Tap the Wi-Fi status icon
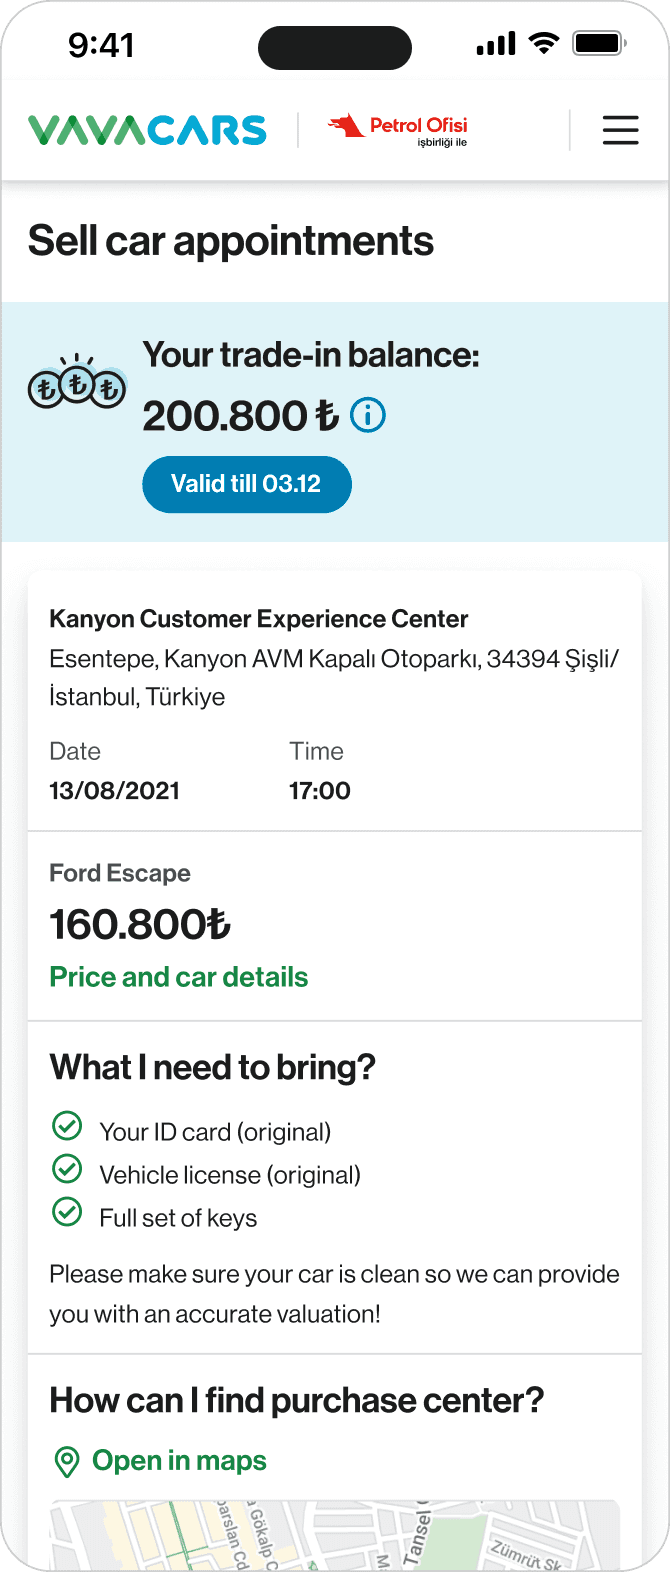Image resolution: width=670 pixels, height=1572 pixels. [544, 43]
